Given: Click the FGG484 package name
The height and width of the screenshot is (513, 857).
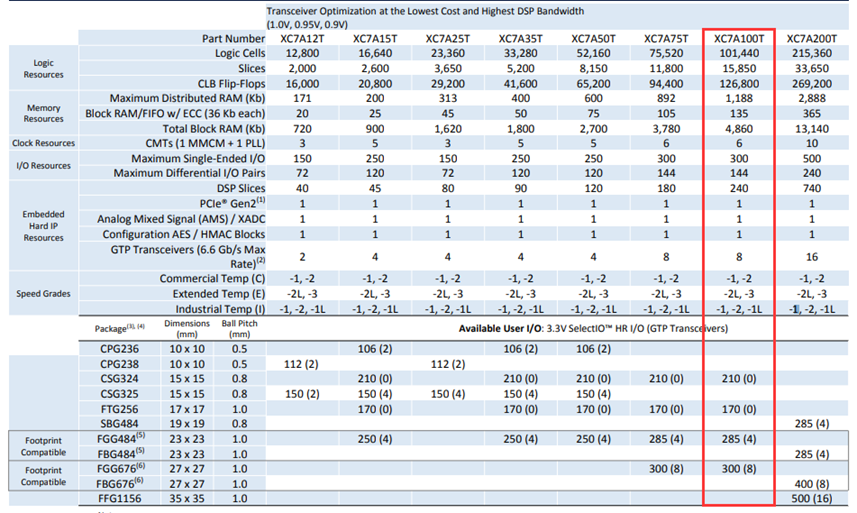Looking at the screenshot, I should point(121,439).
